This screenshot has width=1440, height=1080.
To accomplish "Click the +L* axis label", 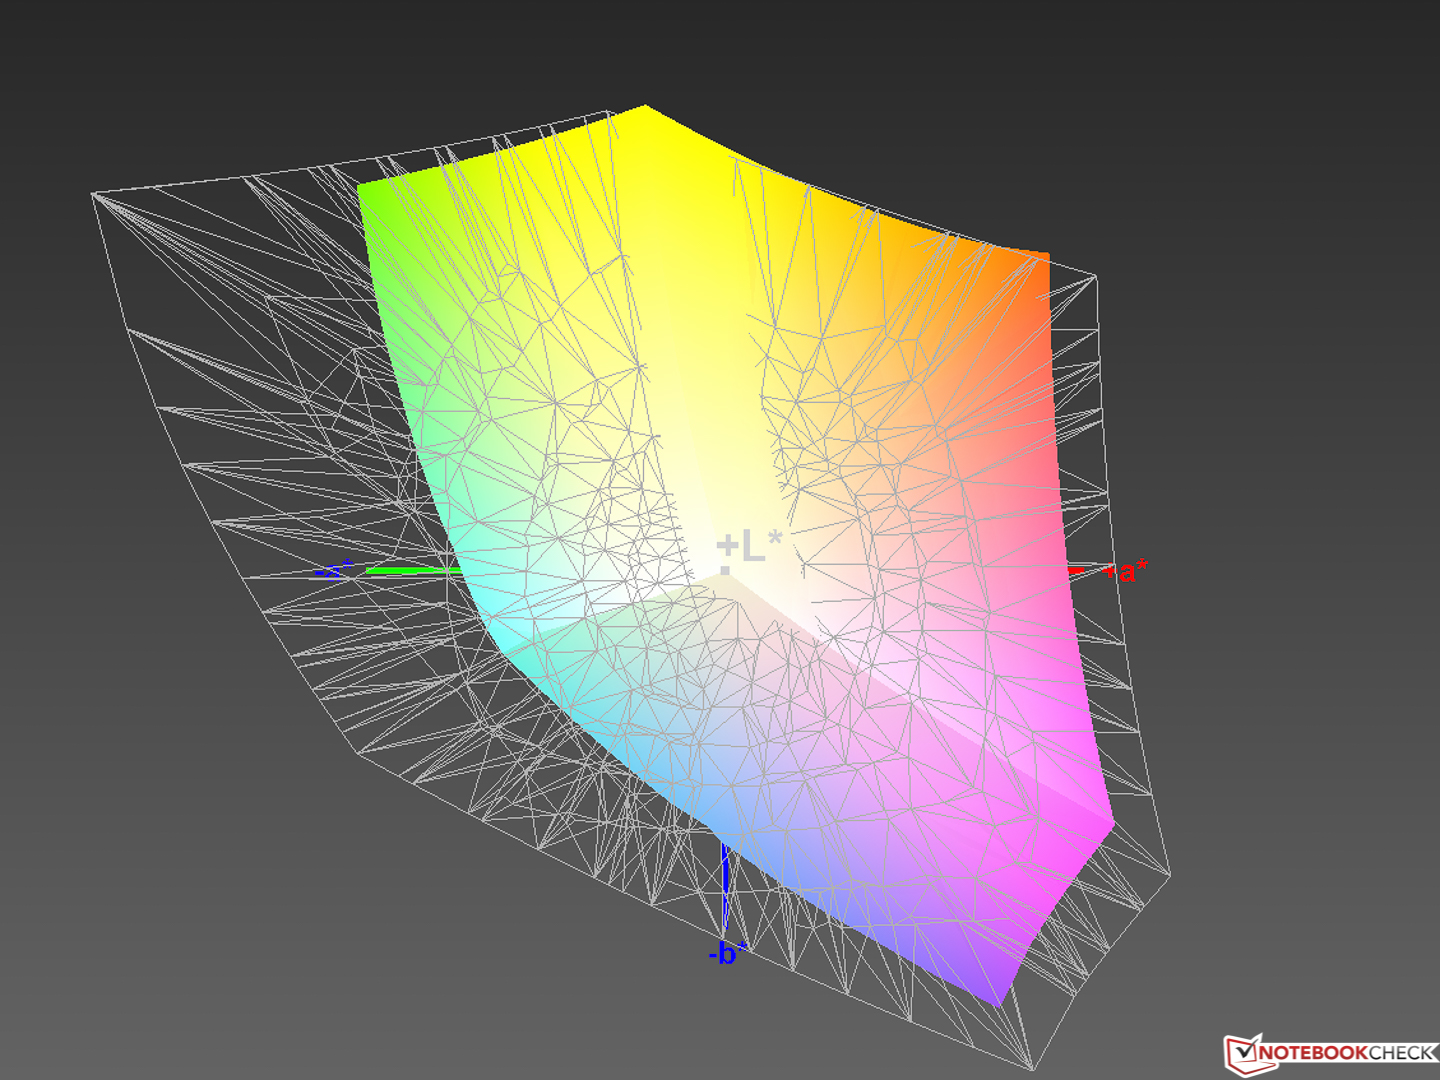I will point(750,547).
